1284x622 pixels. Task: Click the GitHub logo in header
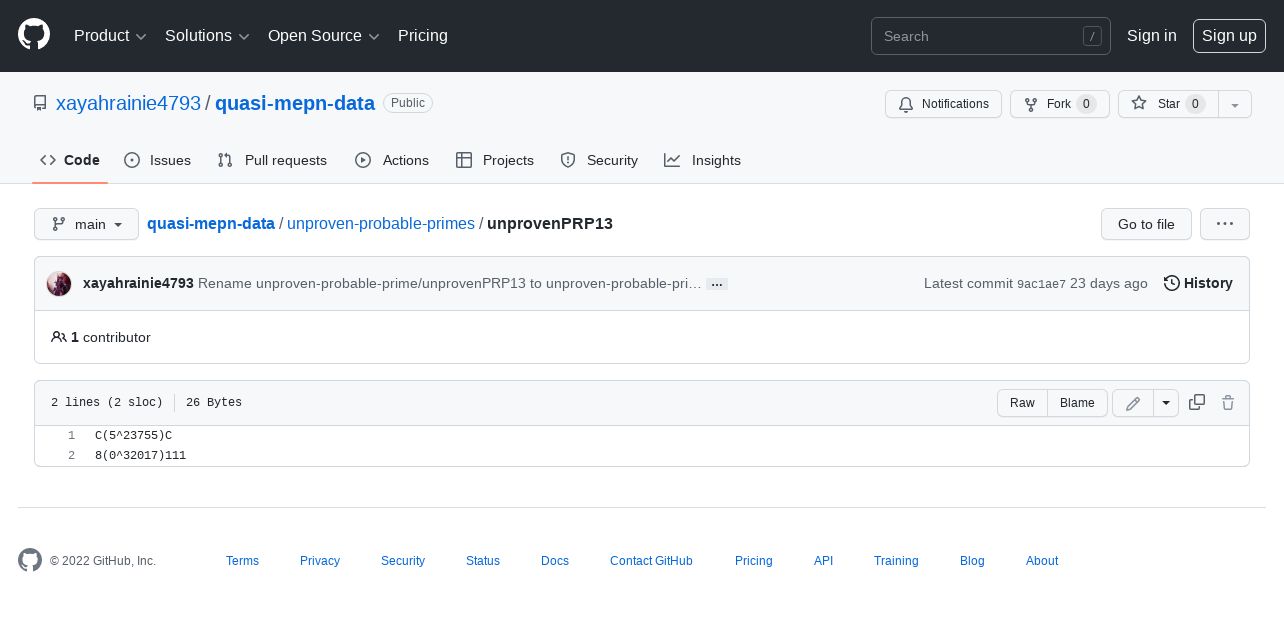pos(34,35)
